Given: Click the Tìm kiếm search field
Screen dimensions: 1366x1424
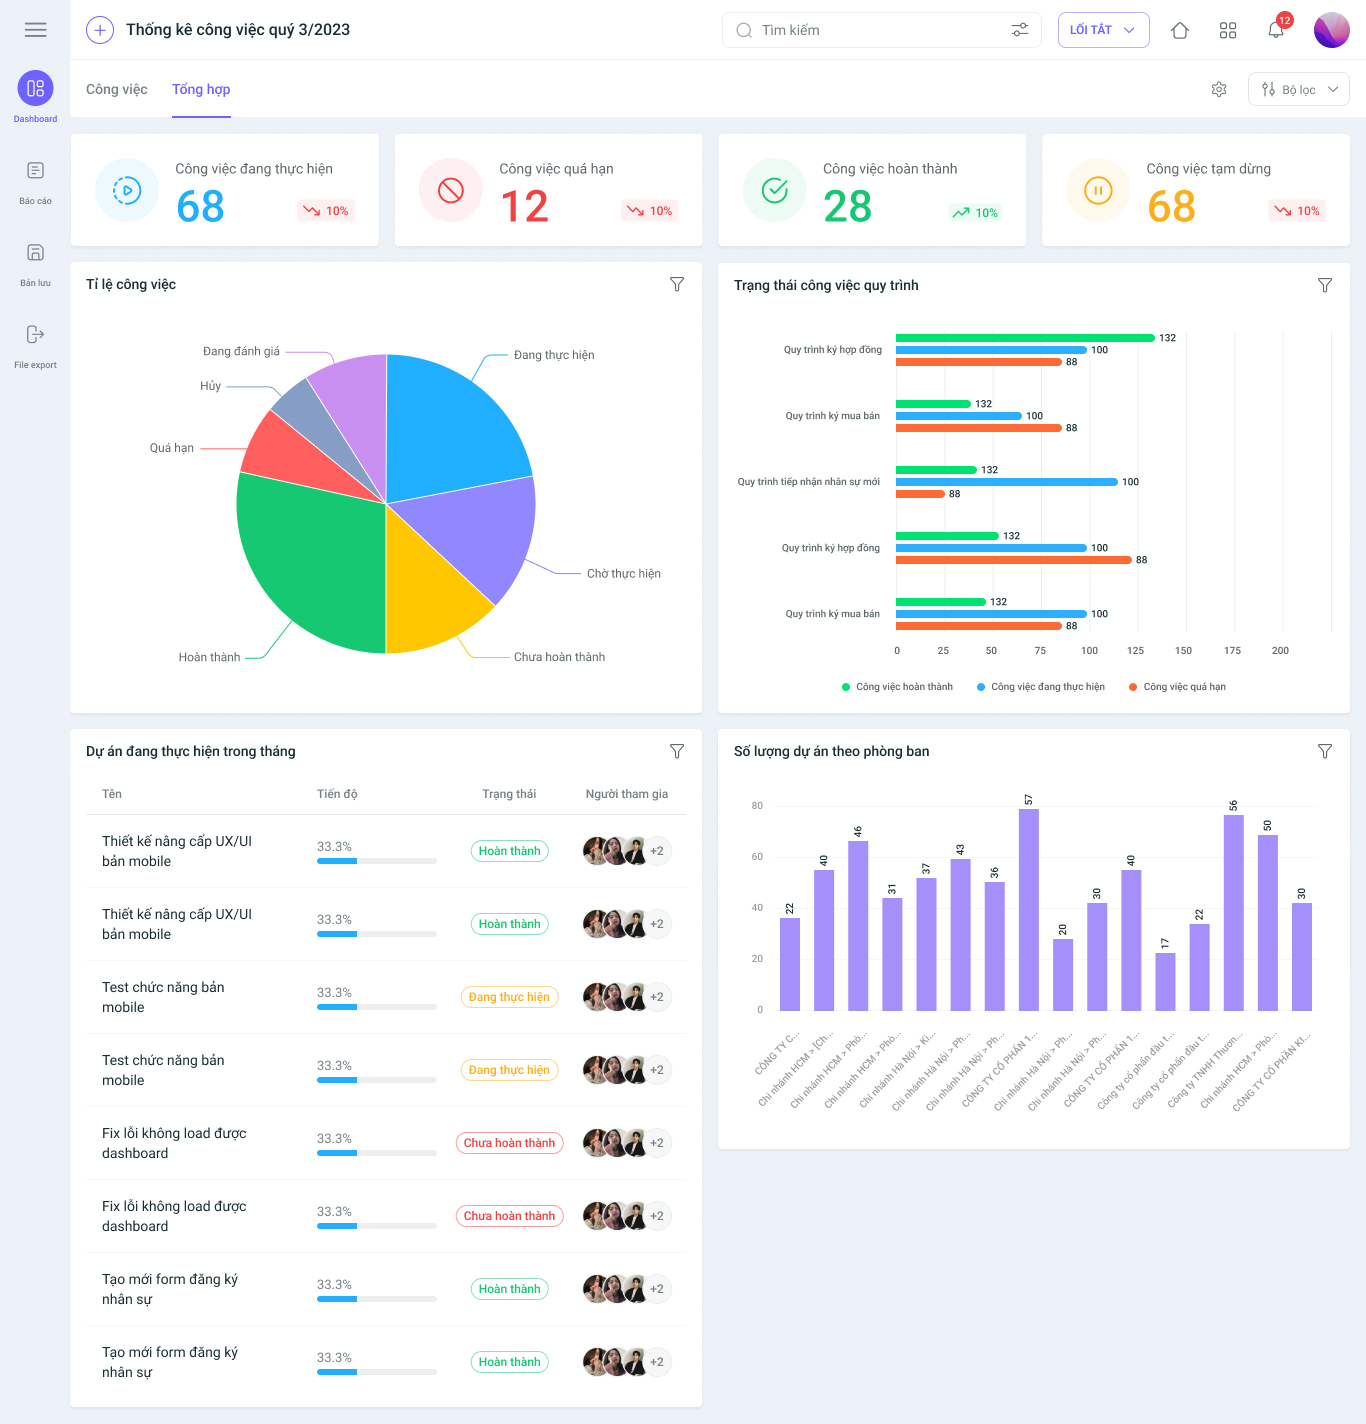Looking at the screenshot, I should tap(870, 30).
